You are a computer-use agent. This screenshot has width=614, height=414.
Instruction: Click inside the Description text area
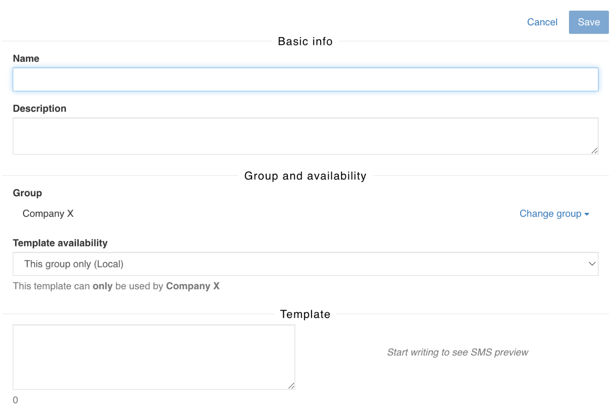point(305,136)
